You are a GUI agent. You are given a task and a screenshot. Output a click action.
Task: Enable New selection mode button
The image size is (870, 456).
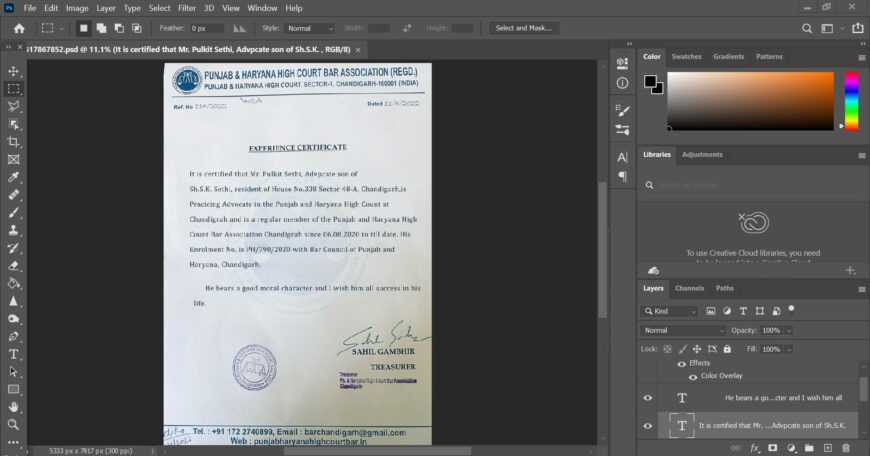click(83, 28)
